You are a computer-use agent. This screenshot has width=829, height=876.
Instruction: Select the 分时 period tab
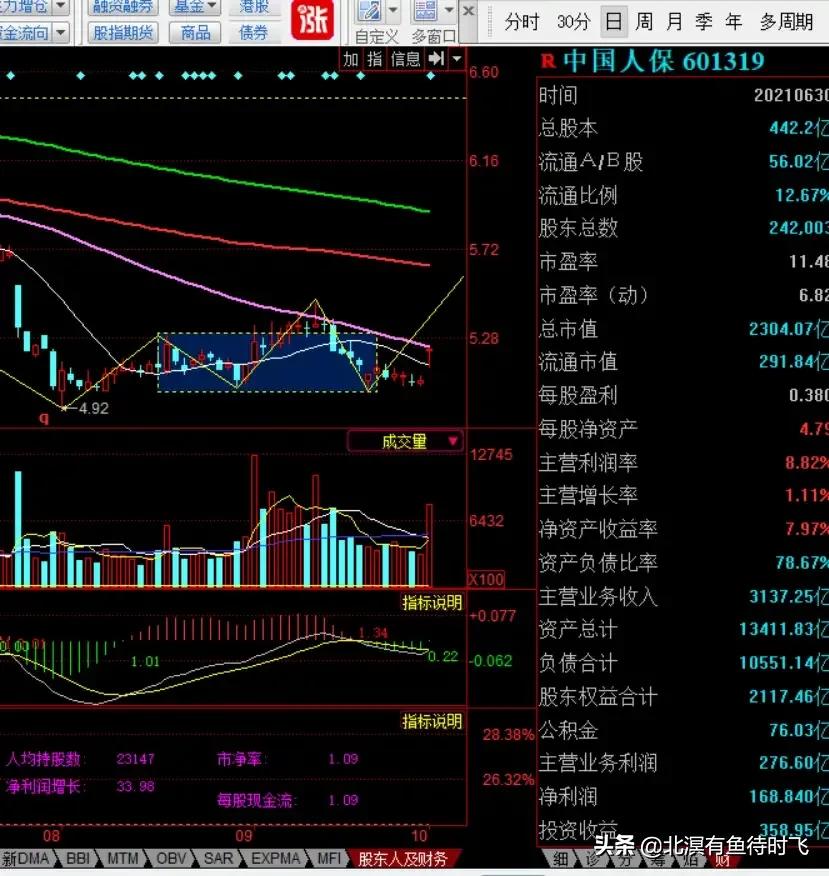pyautogui.click(x=521, y=22)
